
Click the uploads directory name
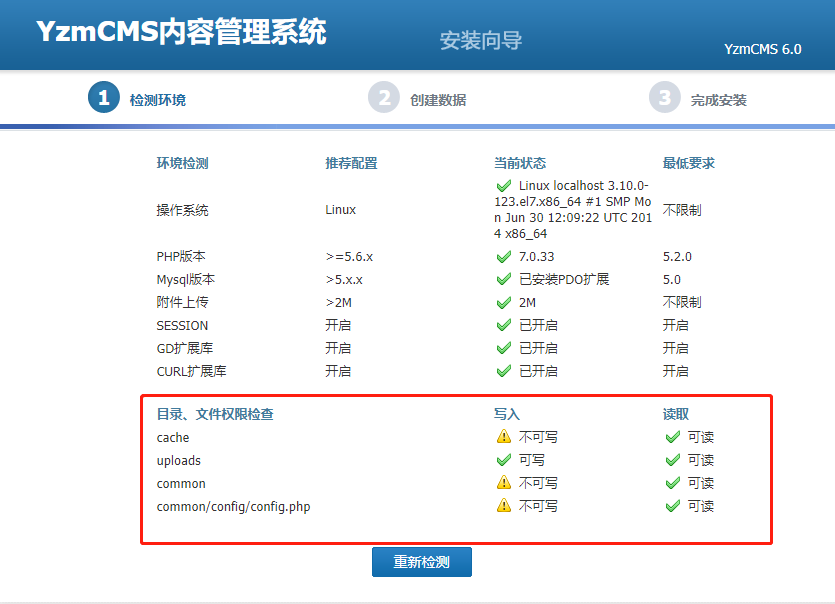(x=178, y=461)
